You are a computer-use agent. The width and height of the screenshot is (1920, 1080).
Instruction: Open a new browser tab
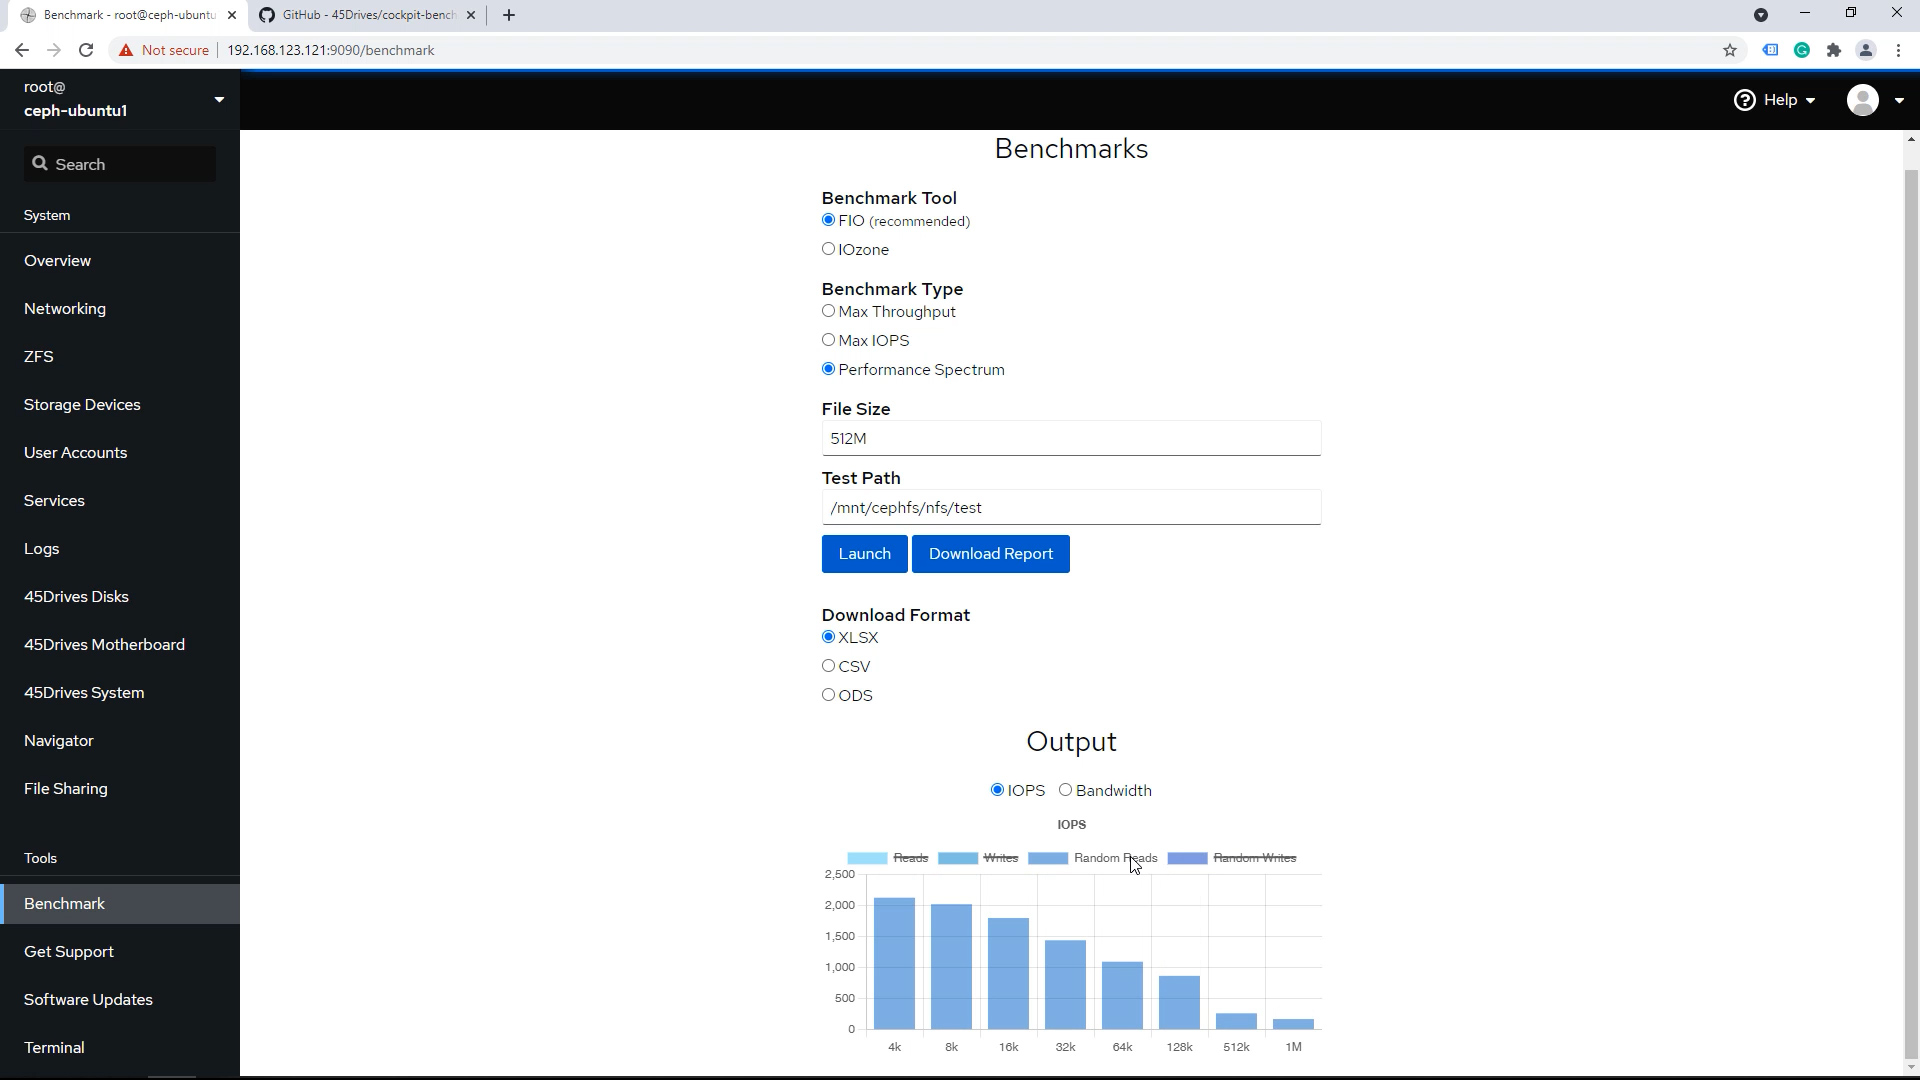click(509, 15)
